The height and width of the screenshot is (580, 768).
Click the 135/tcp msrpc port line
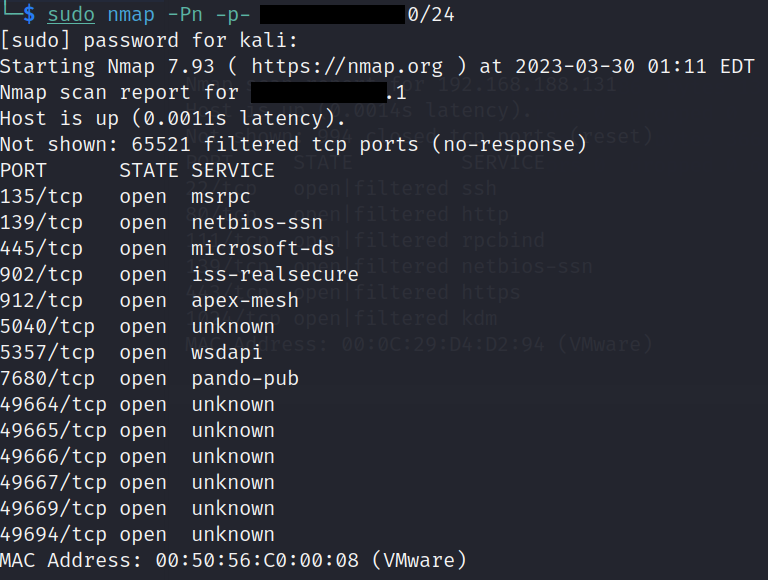(125, 196)
